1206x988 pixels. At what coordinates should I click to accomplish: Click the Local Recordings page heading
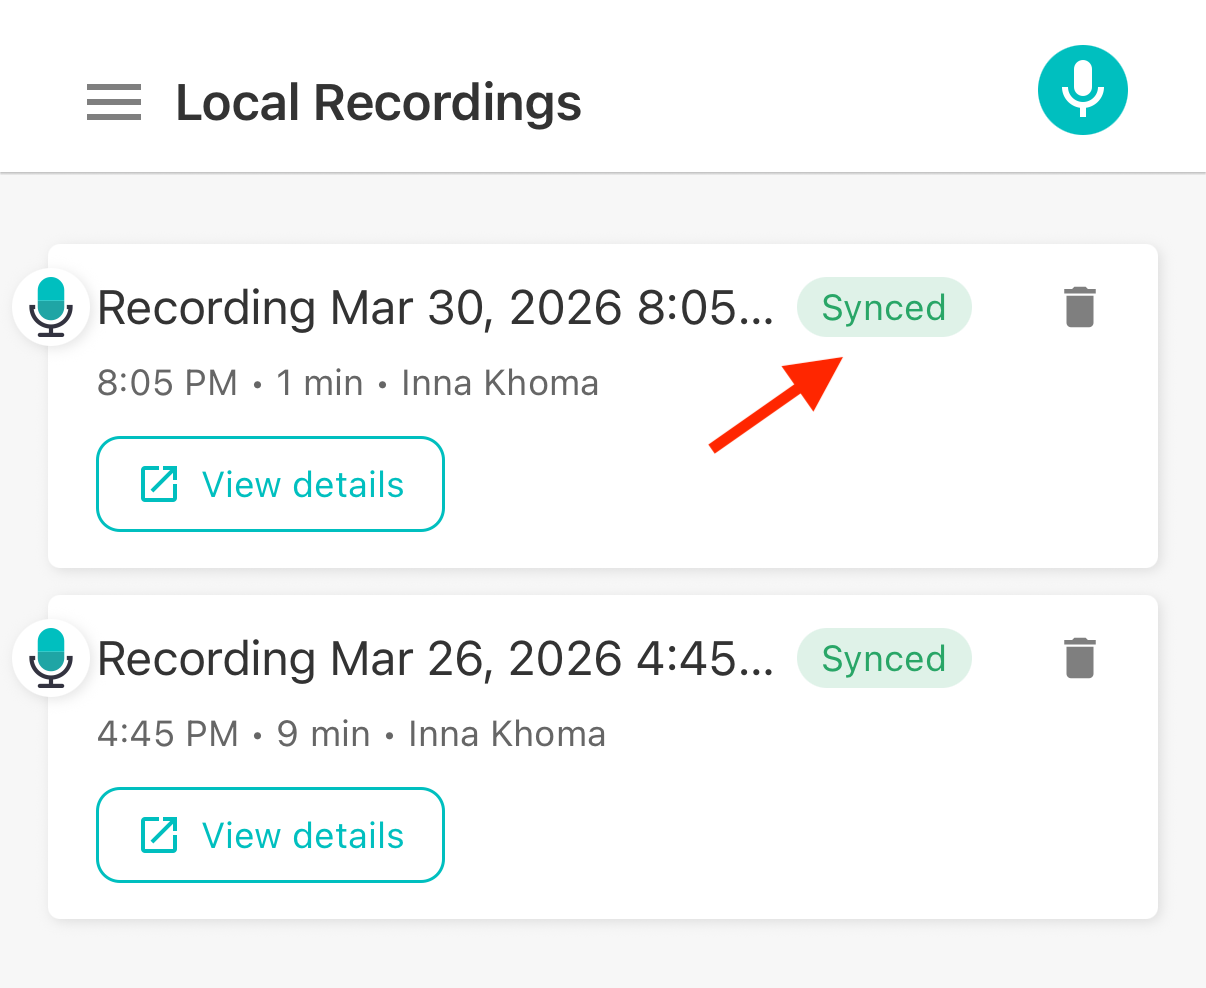[378, 103]
